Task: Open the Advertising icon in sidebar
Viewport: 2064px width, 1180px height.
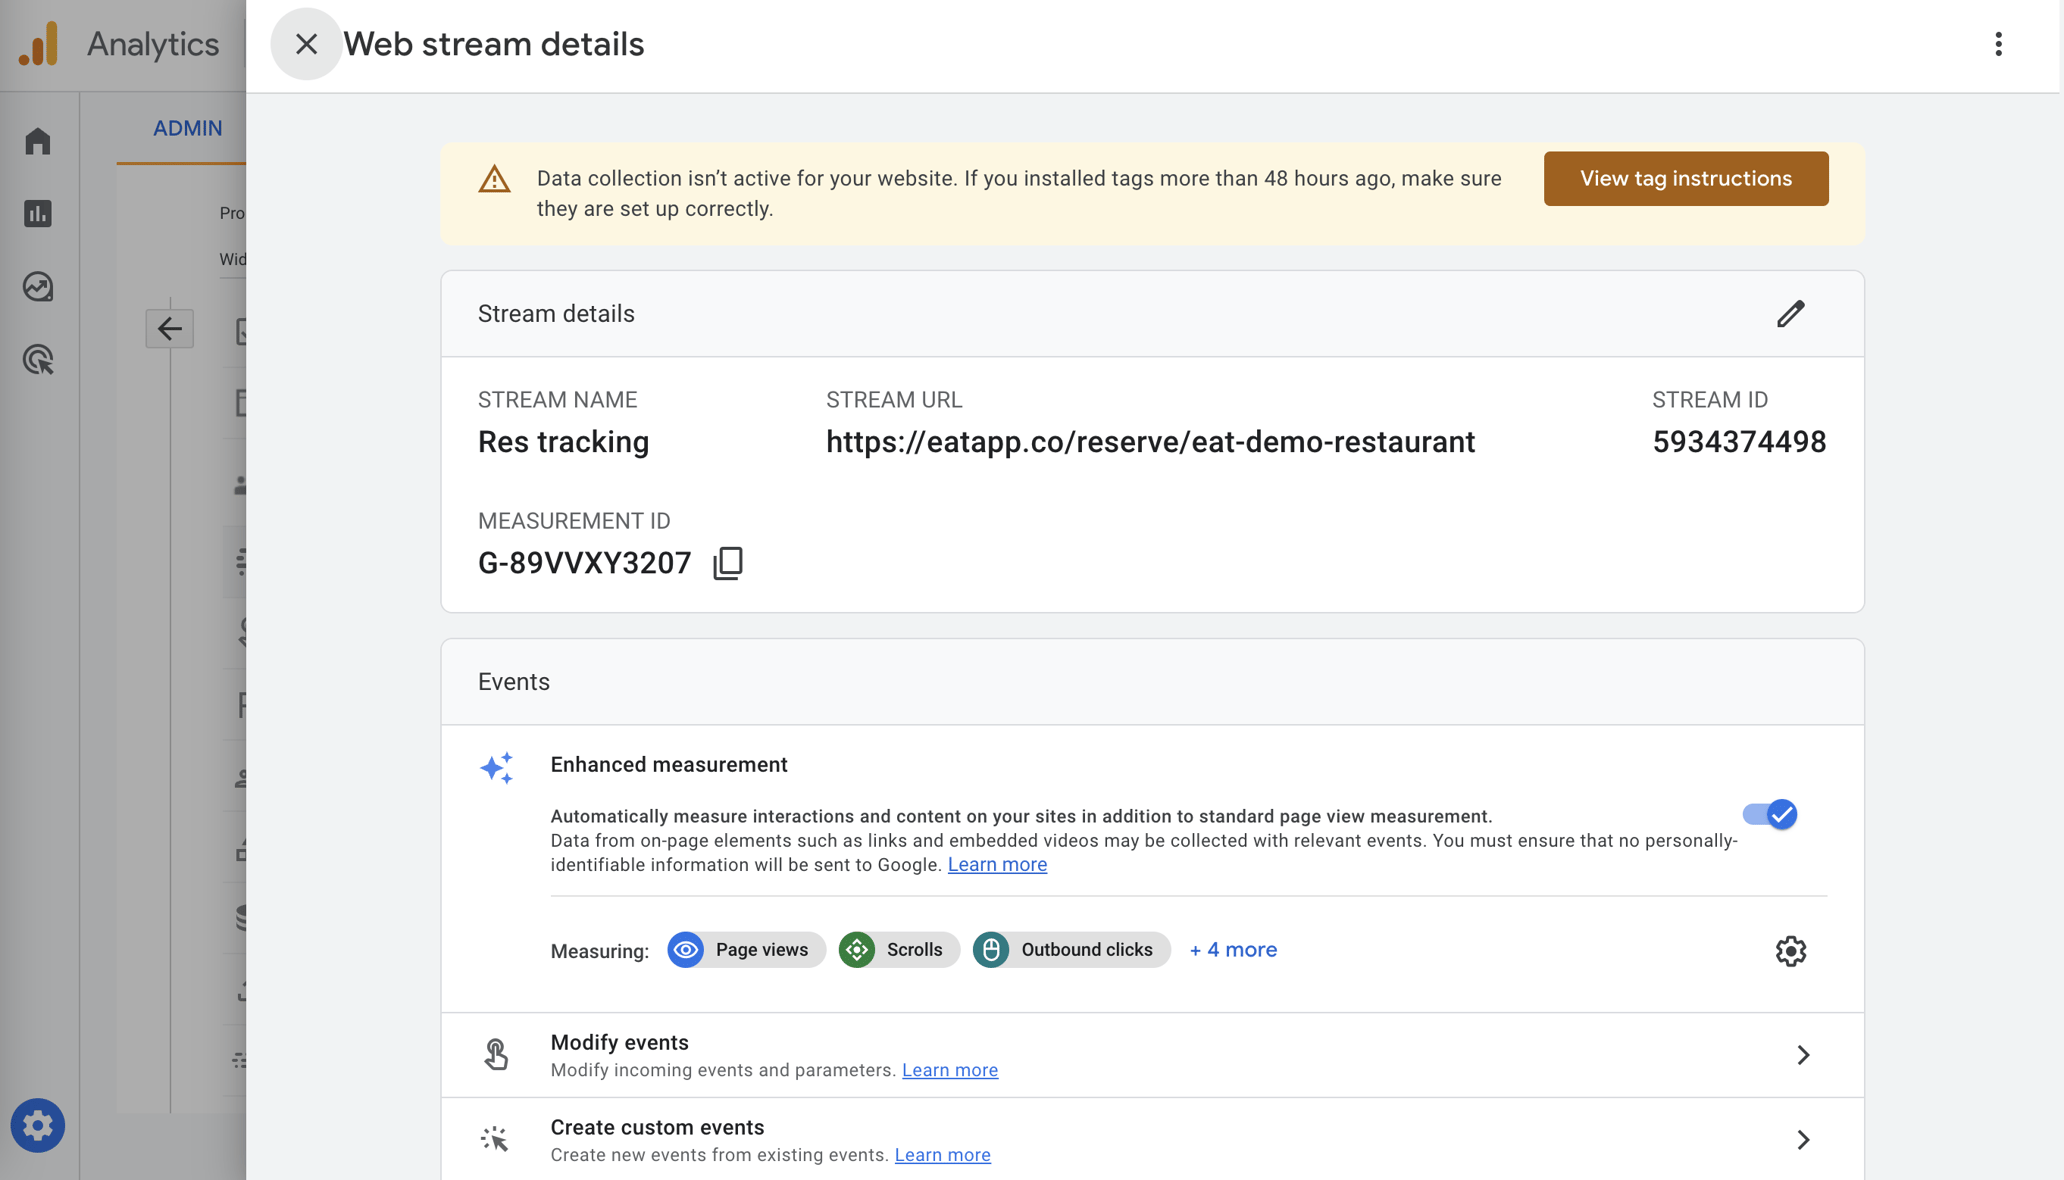Action: point(37,360)
